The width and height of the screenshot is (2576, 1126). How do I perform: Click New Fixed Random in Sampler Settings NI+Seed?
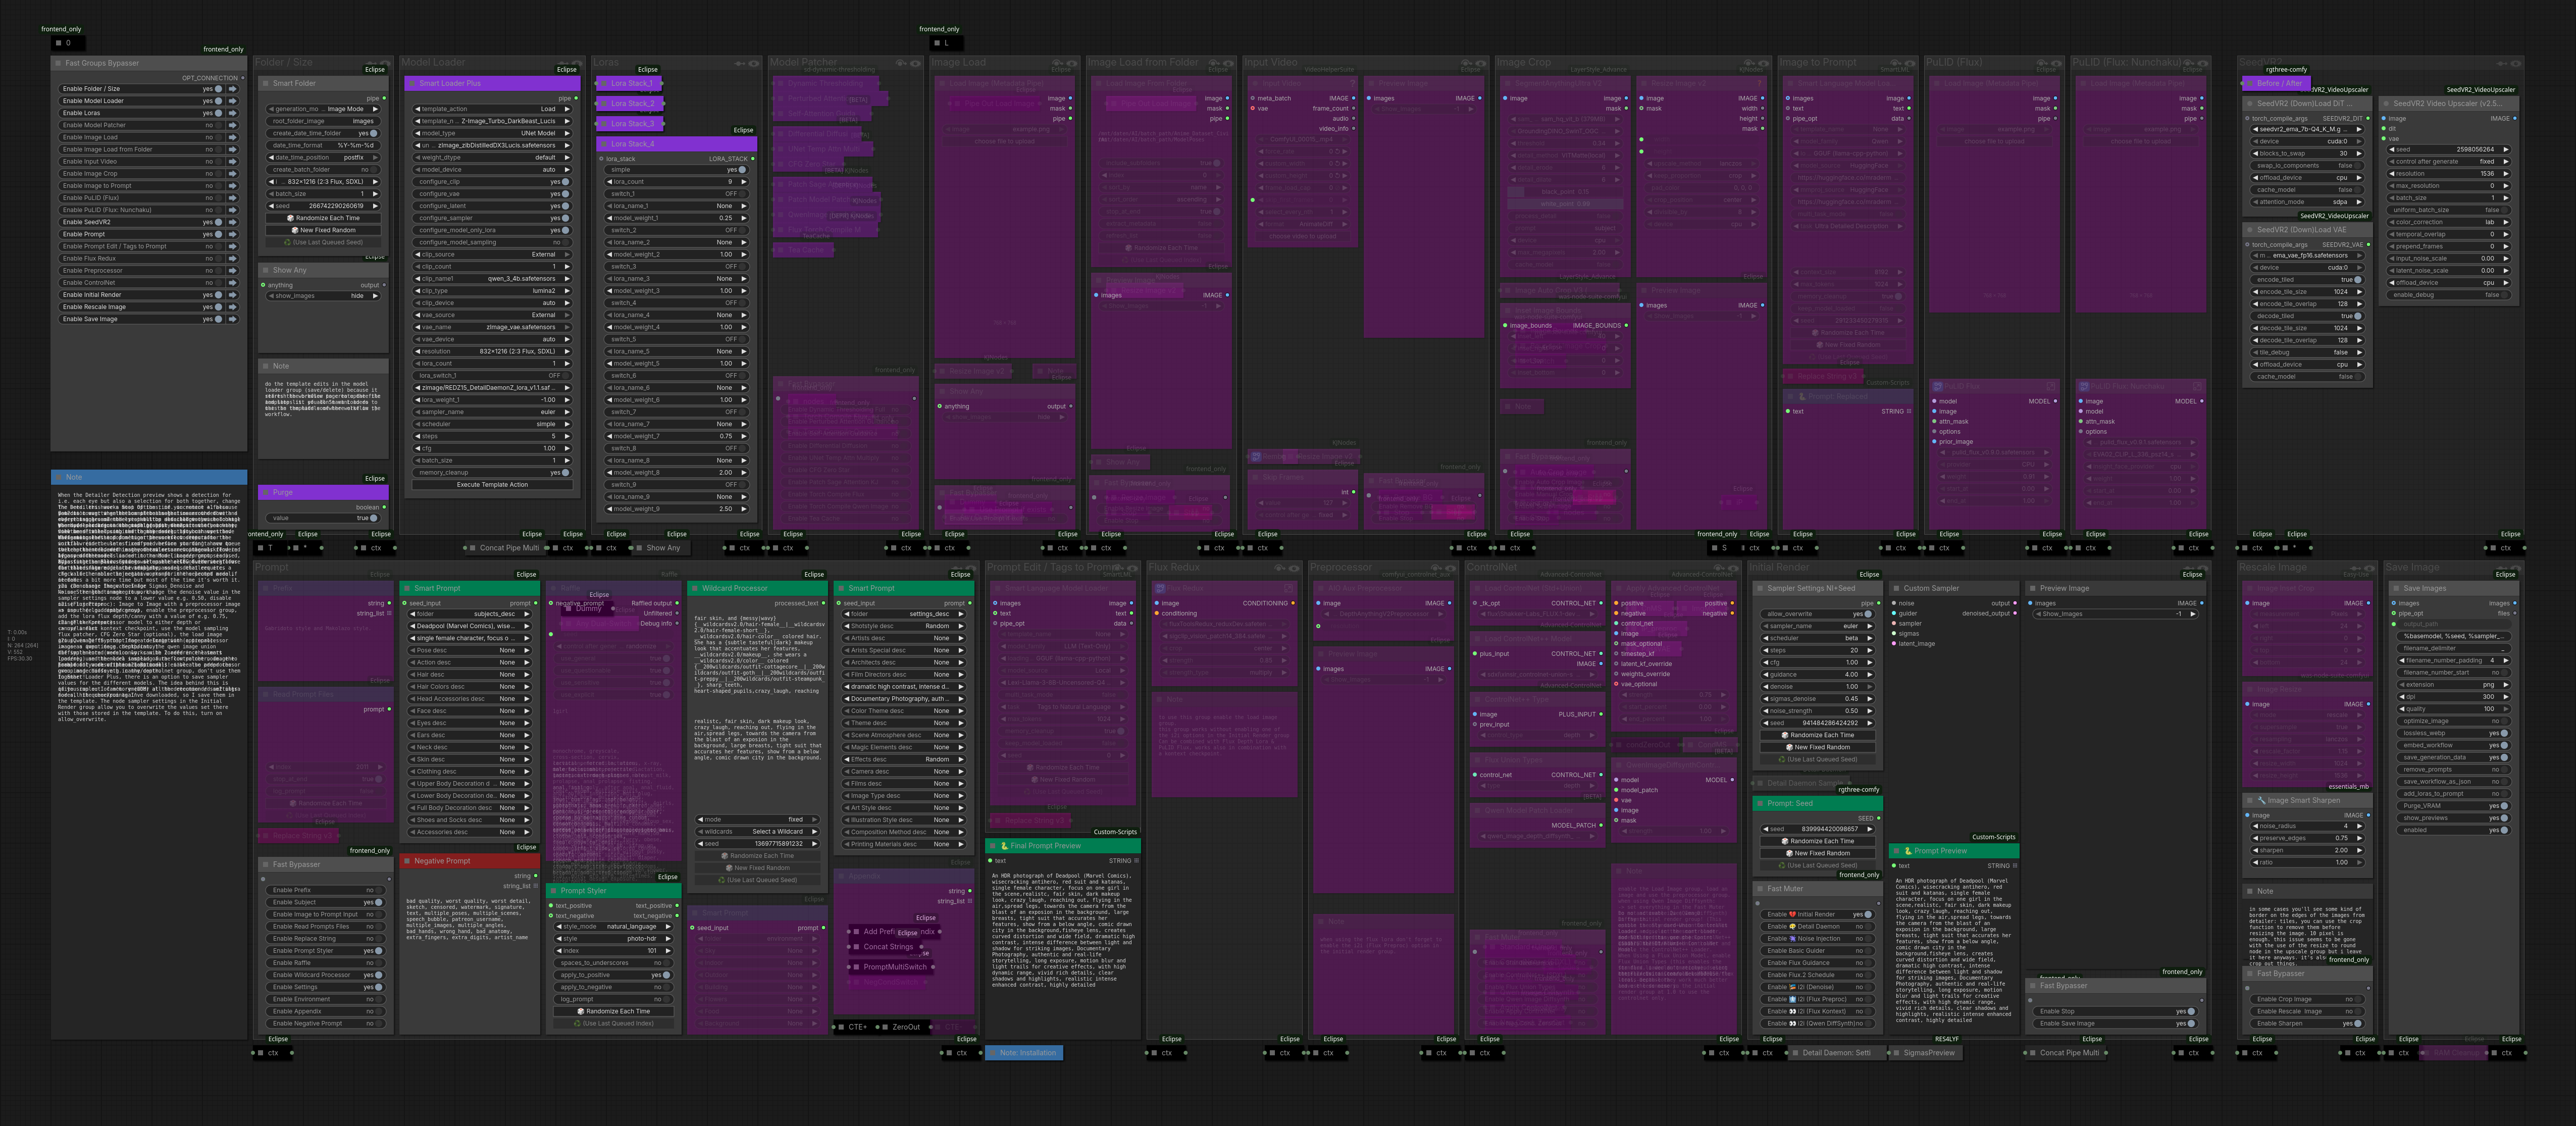point(1819,747)
